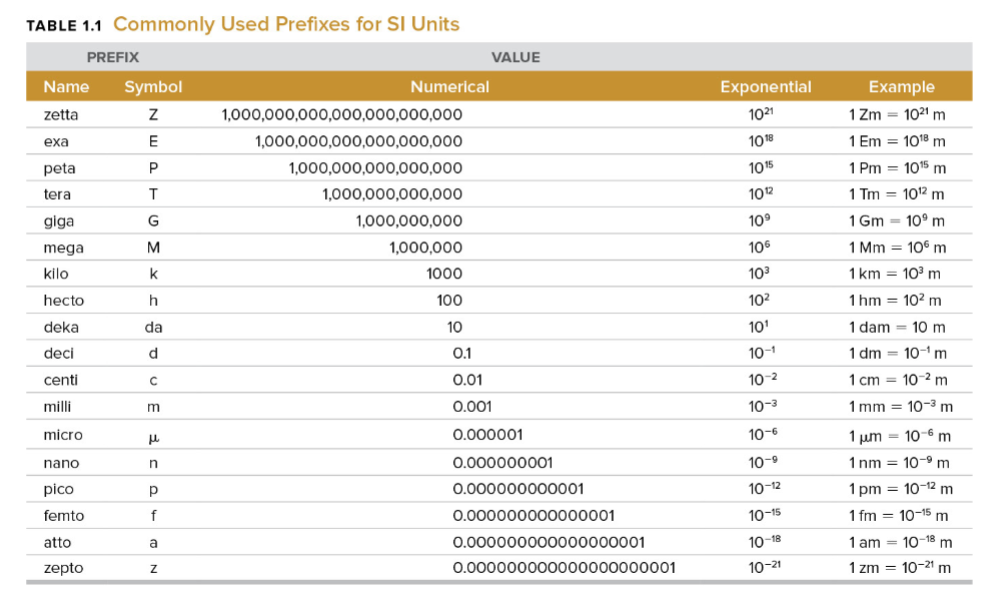This screenshot has height=591, width=989.
Task: Click the numerical value 0.000000000001 for pico
Action: tap(518, 490)
